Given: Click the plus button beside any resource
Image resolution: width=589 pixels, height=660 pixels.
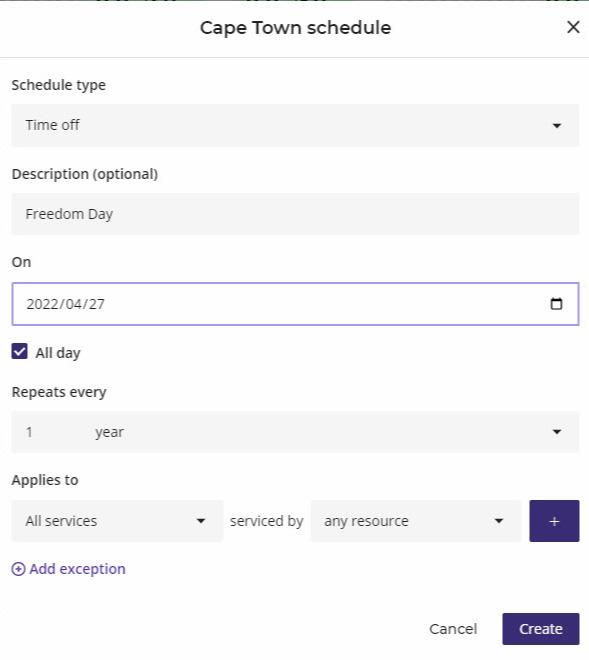Looking at the screenshot, I should pos(554,521).
